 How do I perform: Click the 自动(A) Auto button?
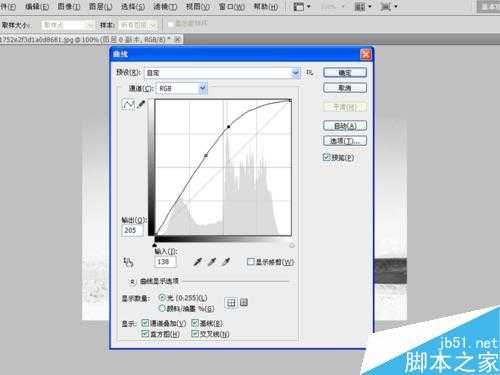pos(345,126)
